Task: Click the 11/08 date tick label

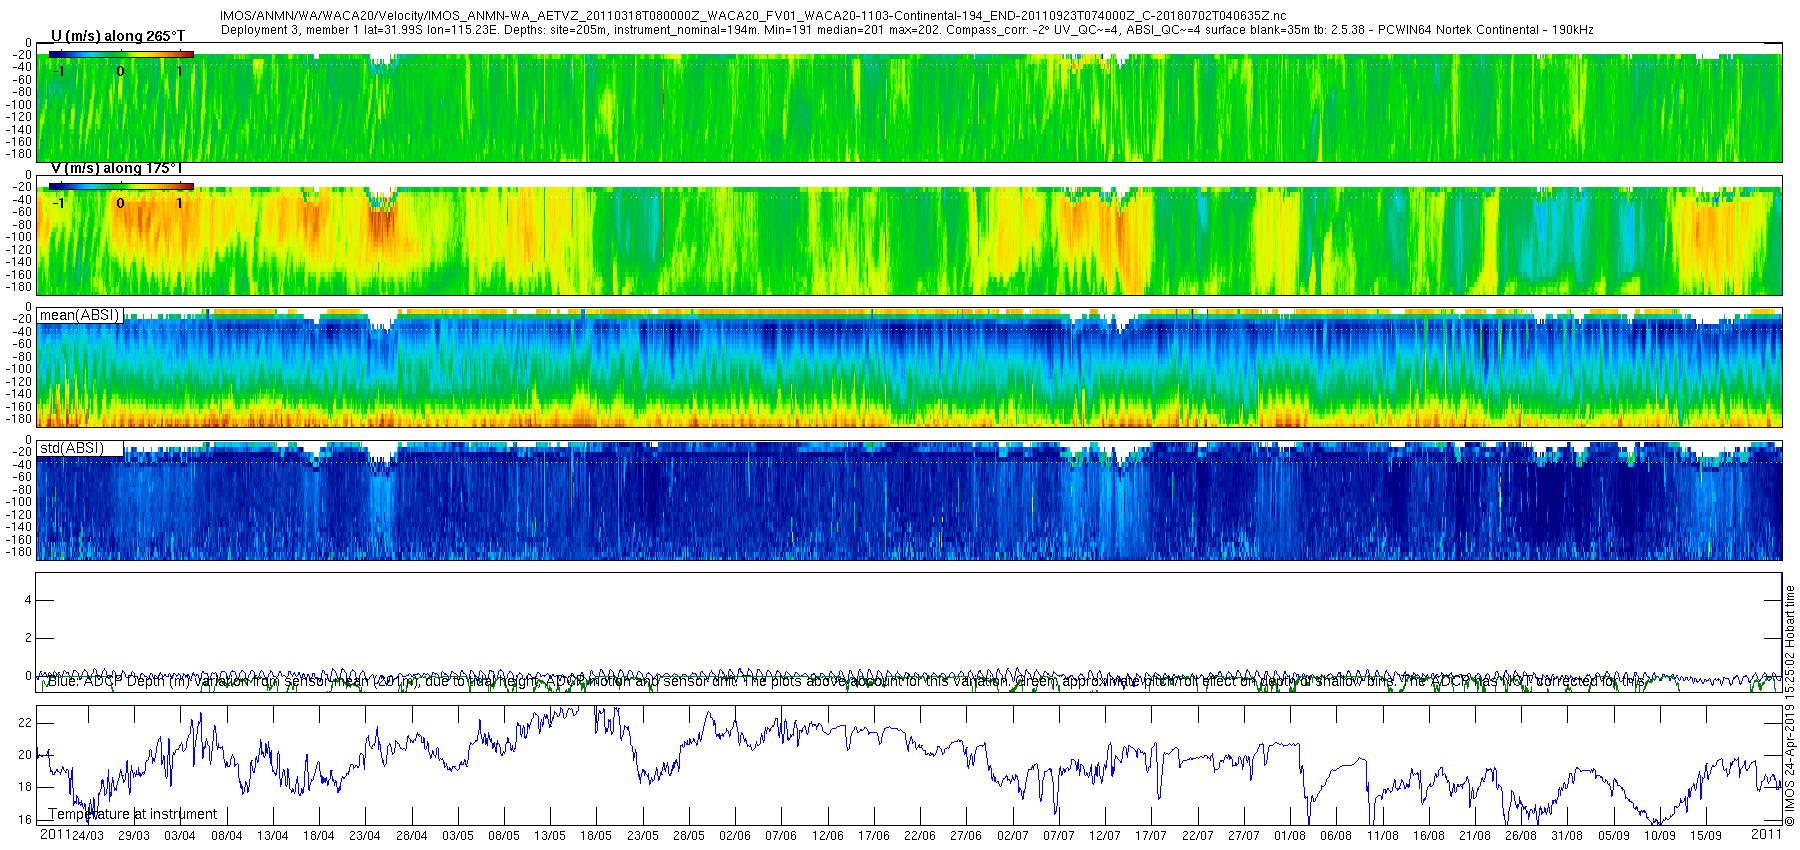Action: click(1383, 836)
